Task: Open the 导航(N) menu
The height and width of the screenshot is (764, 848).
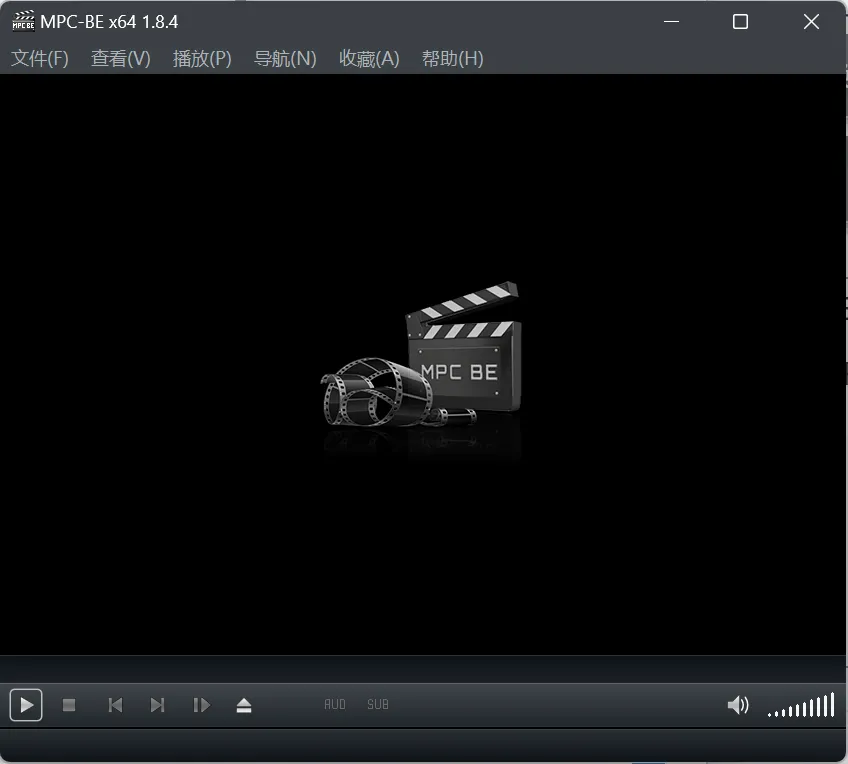Action: click(x=285, y=59)
